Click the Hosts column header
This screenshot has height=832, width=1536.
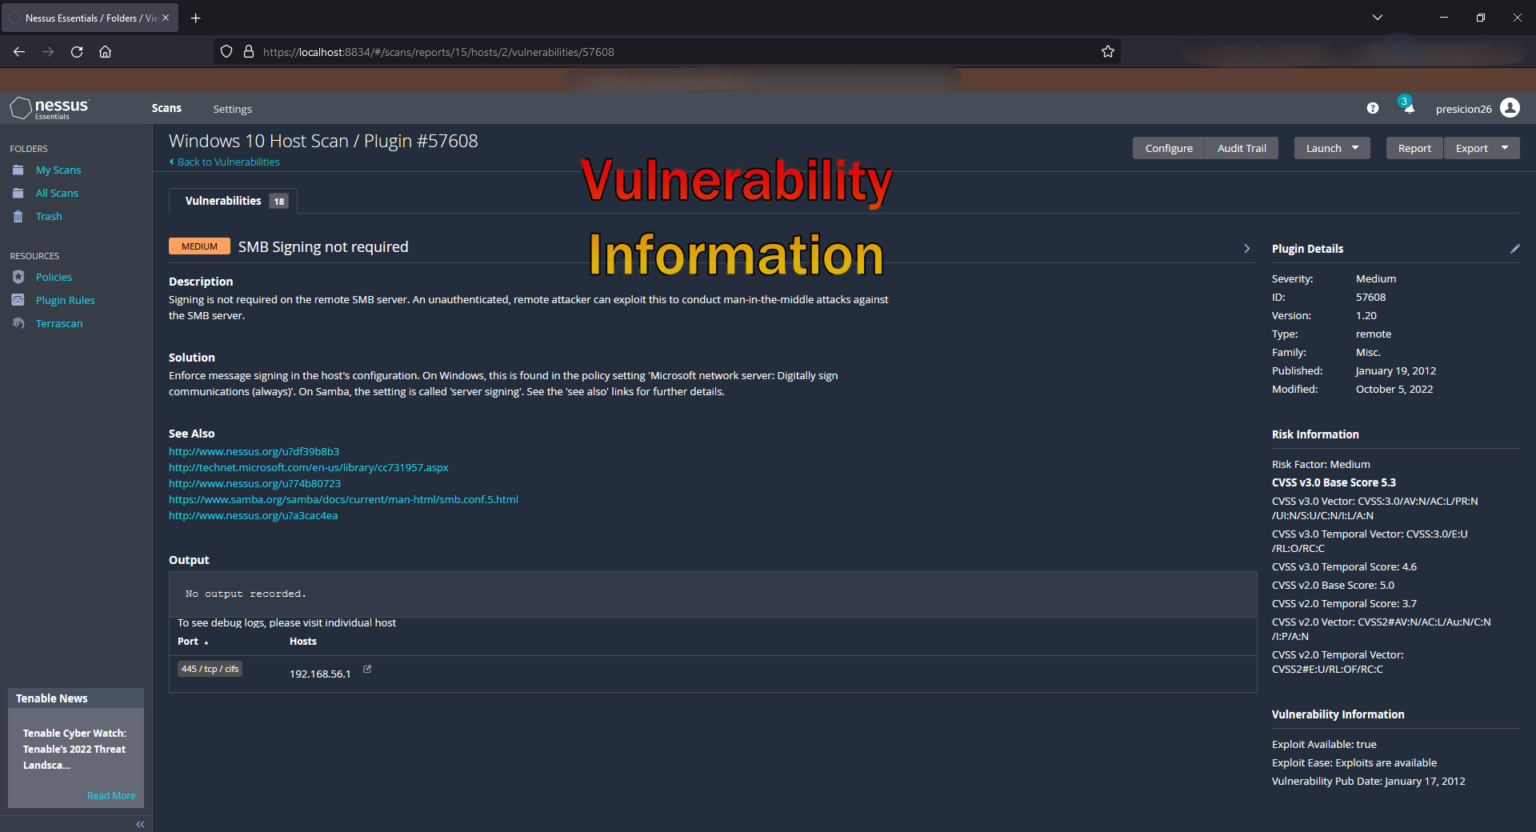(303, 642)
